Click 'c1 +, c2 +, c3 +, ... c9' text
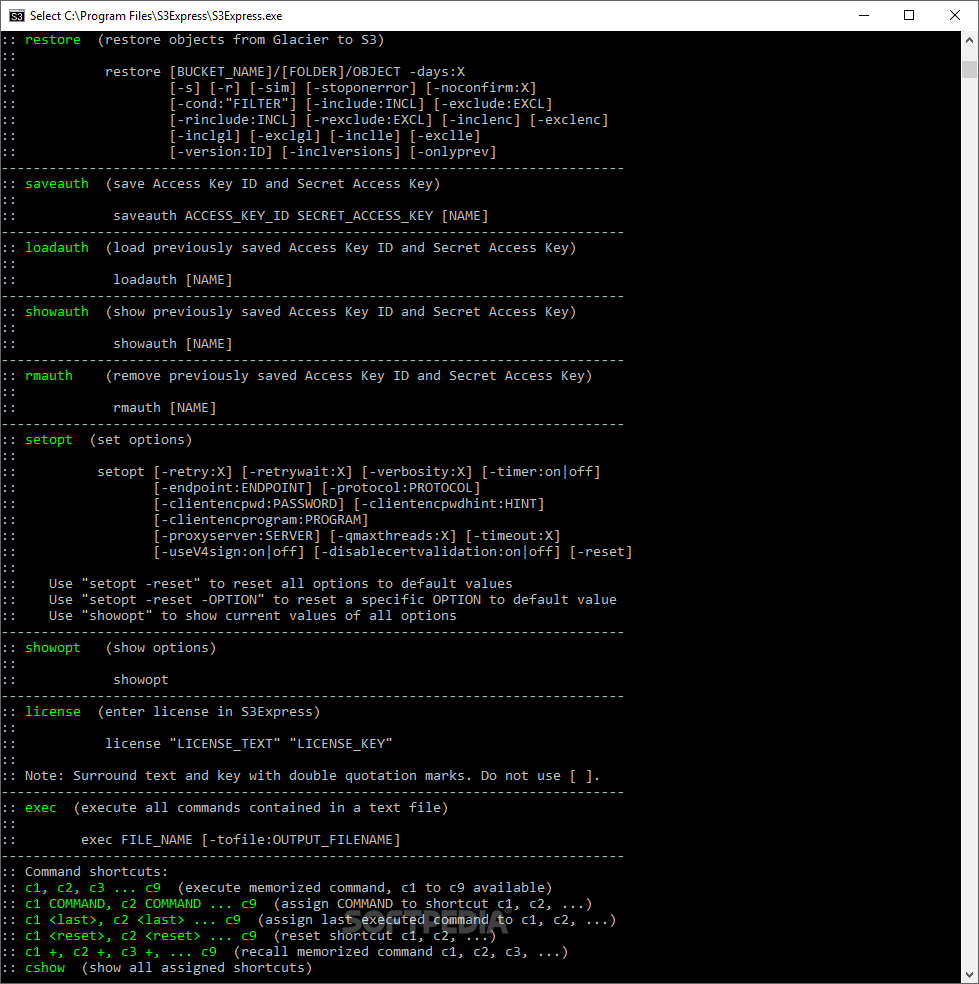979x984 pixels. pyautogui.click(x=121, y=952)
